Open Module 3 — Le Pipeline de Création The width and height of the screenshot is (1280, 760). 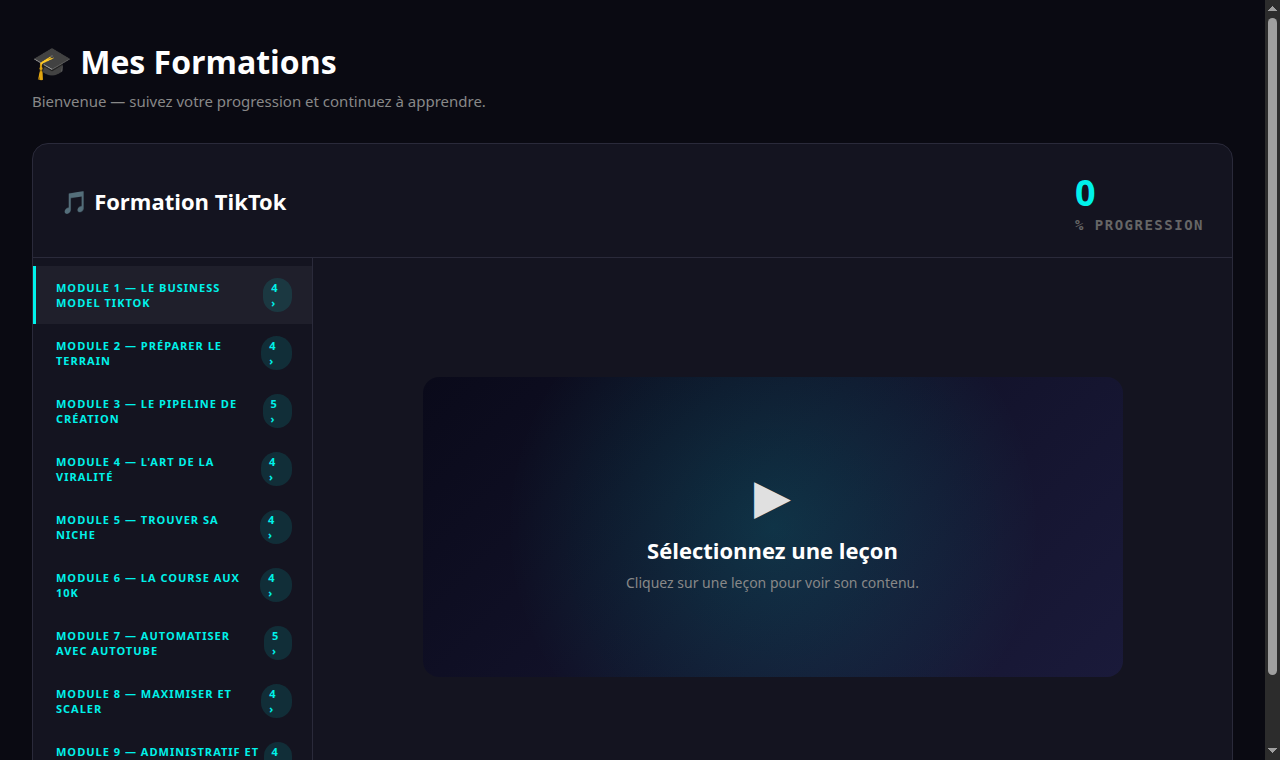[x=173, y=411]
